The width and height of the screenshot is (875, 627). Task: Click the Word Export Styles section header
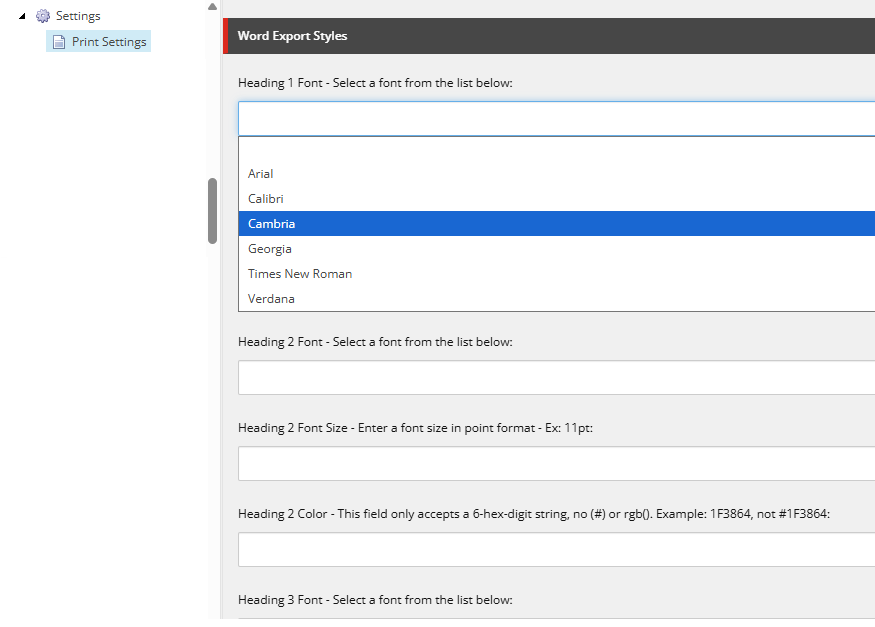tap(549, 36)
